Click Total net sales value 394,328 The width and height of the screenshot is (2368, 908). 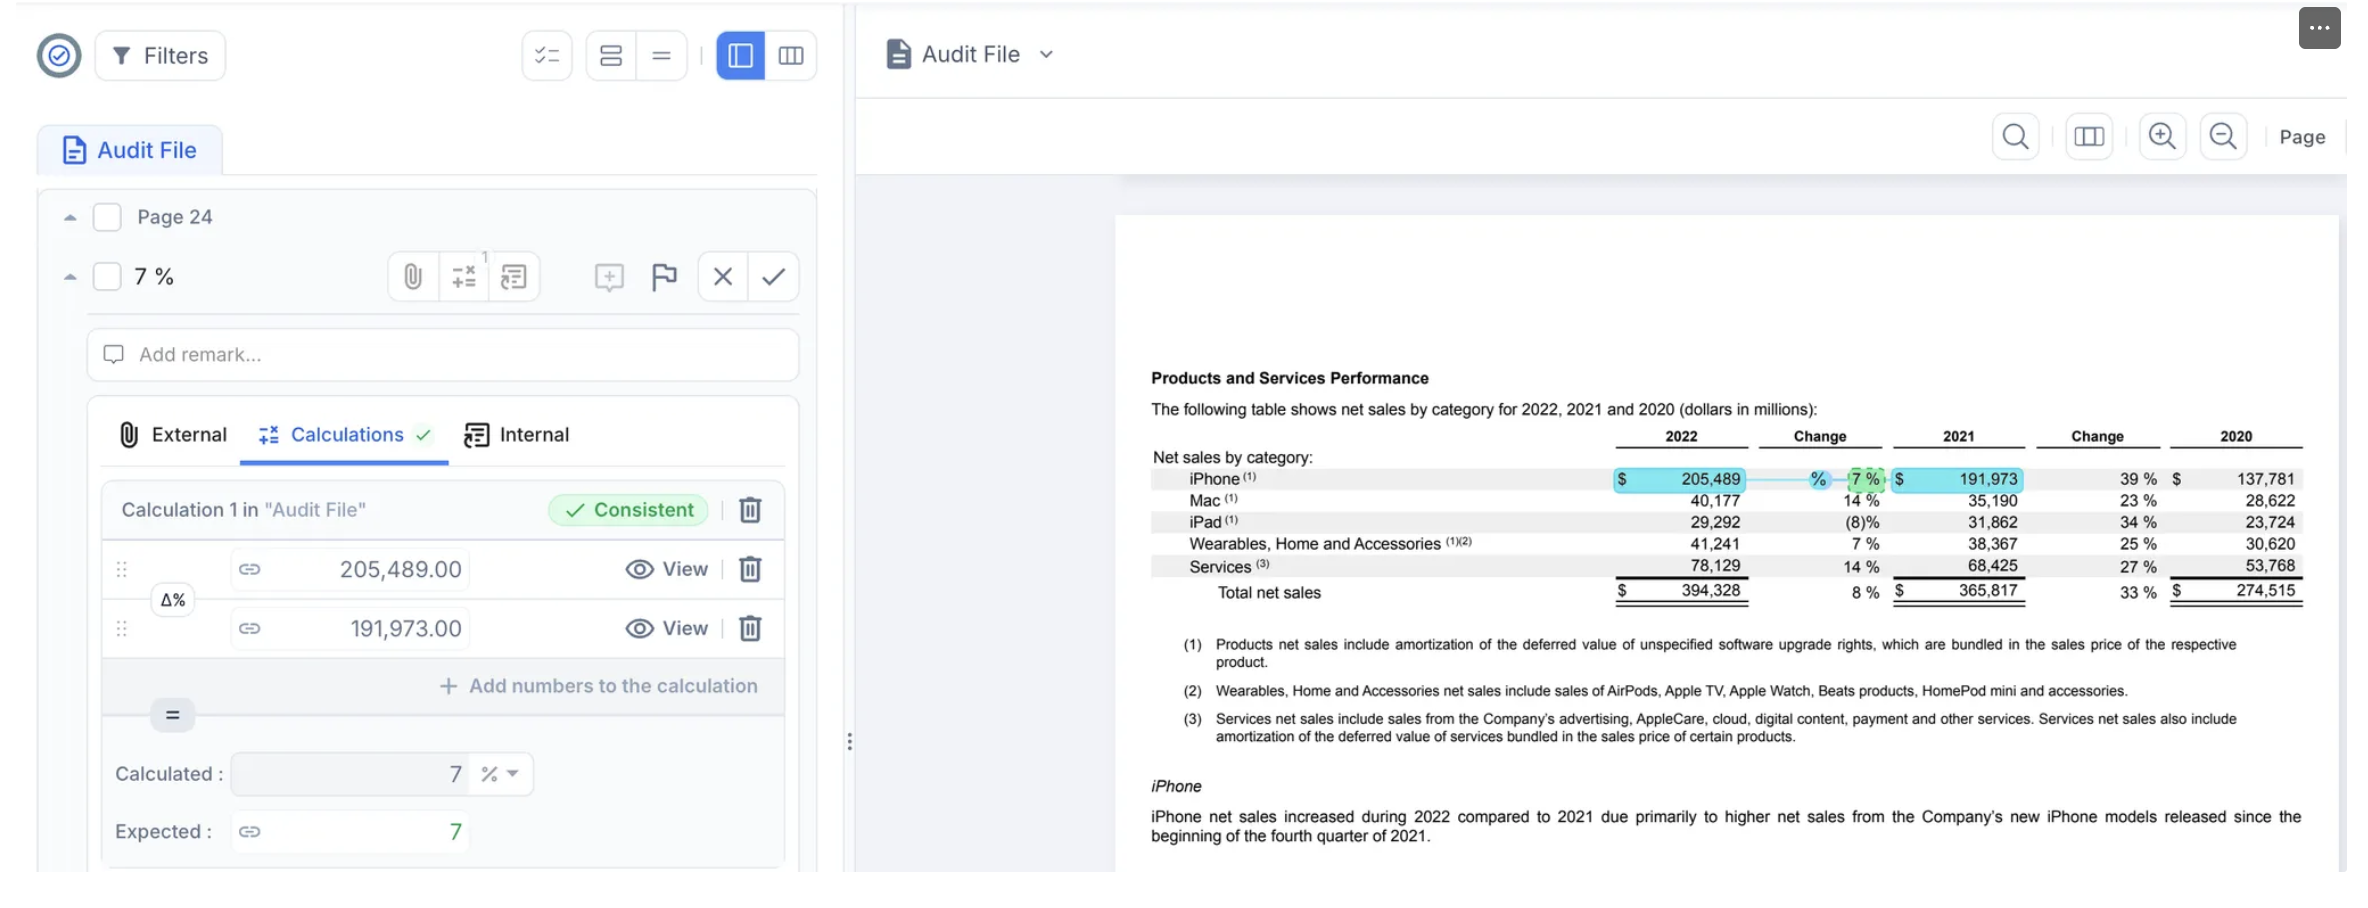coord(1710,591)
